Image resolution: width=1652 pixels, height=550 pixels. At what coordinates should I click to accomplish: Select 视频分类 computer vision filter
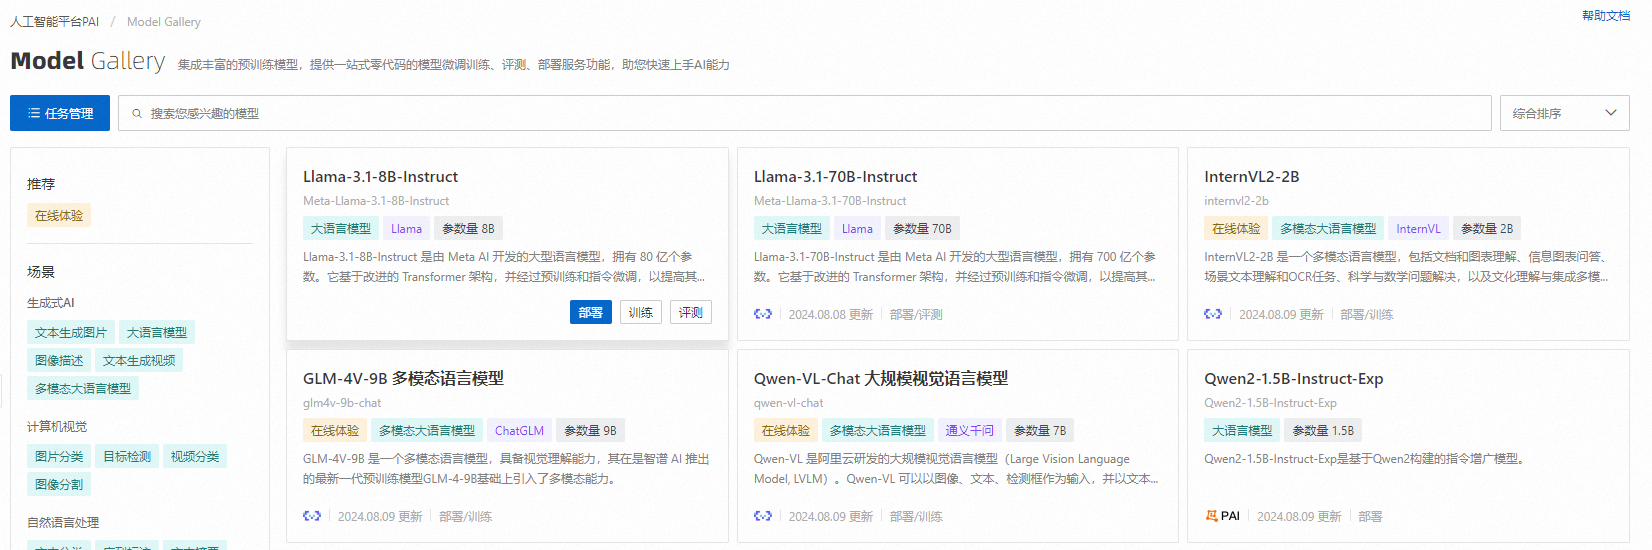[195, 457]
